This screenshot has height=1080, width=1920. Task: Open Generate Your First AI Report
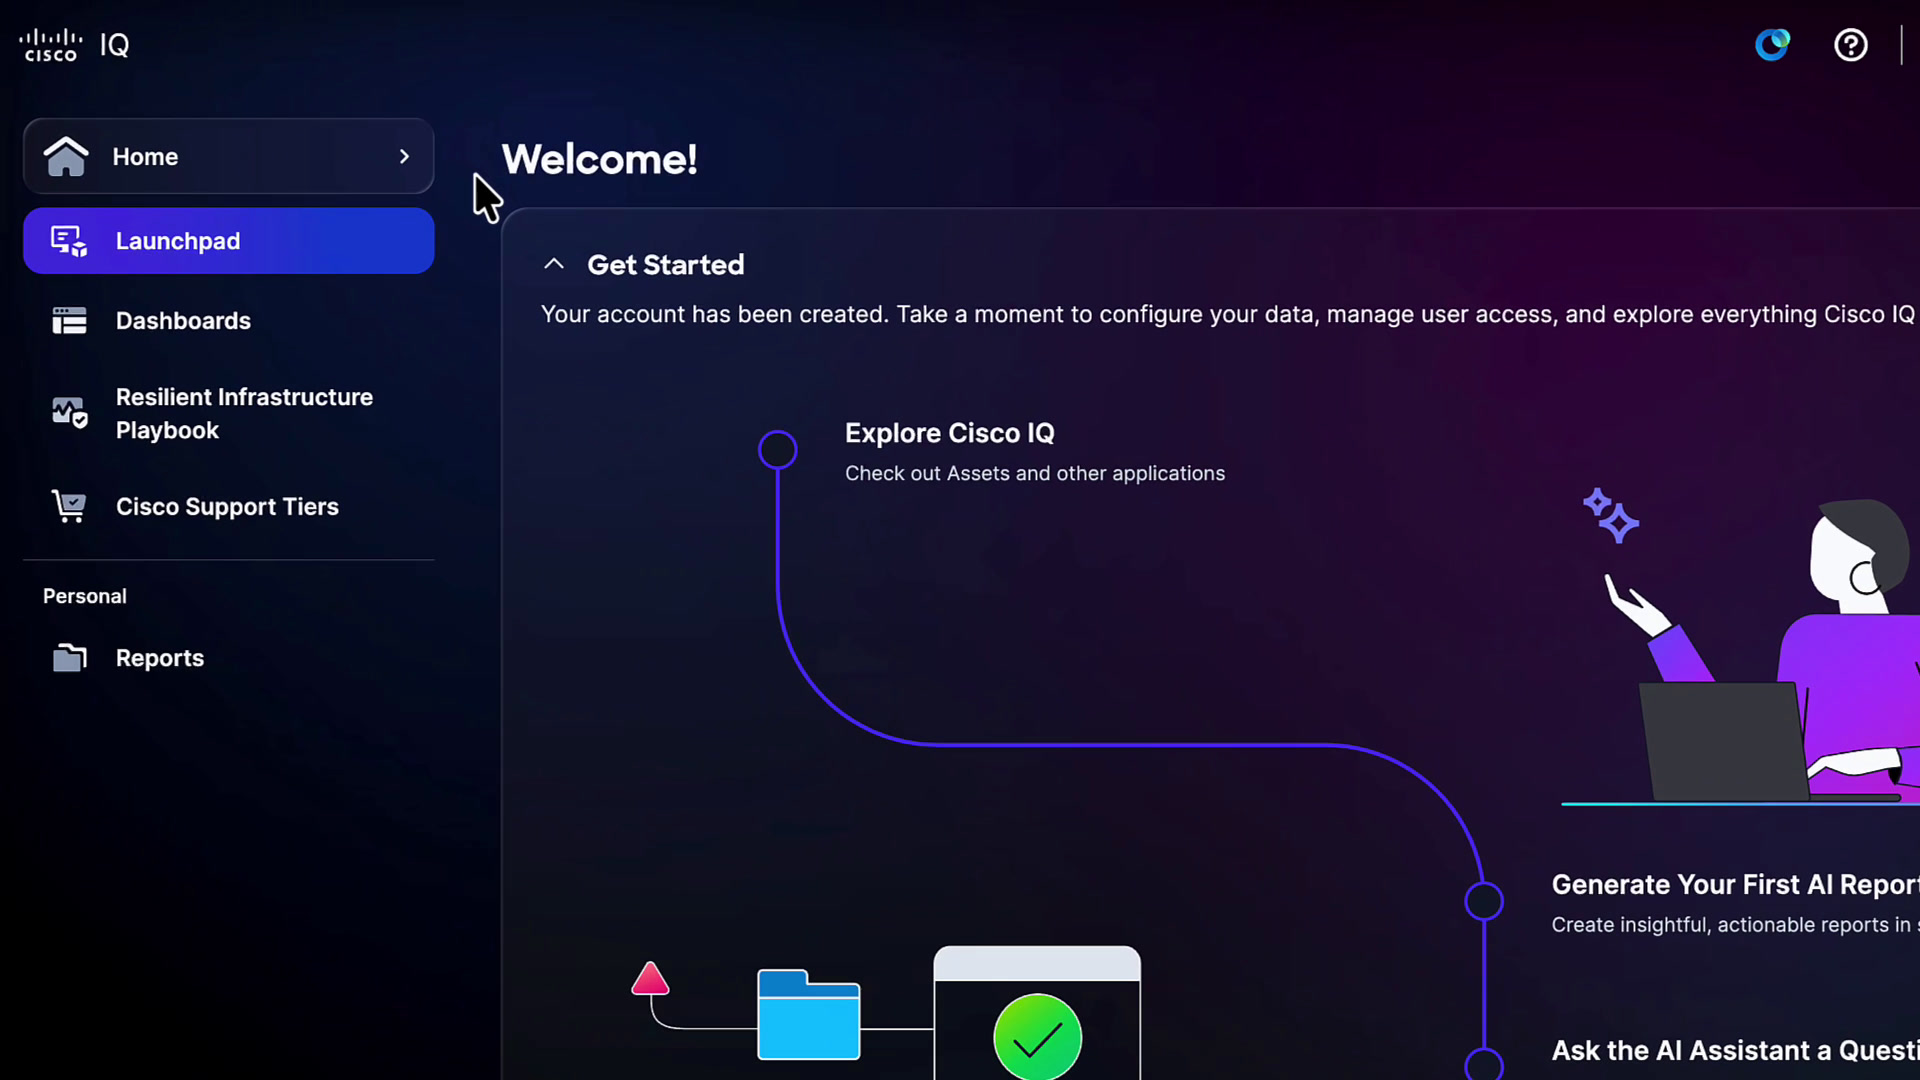[1735, 885]
